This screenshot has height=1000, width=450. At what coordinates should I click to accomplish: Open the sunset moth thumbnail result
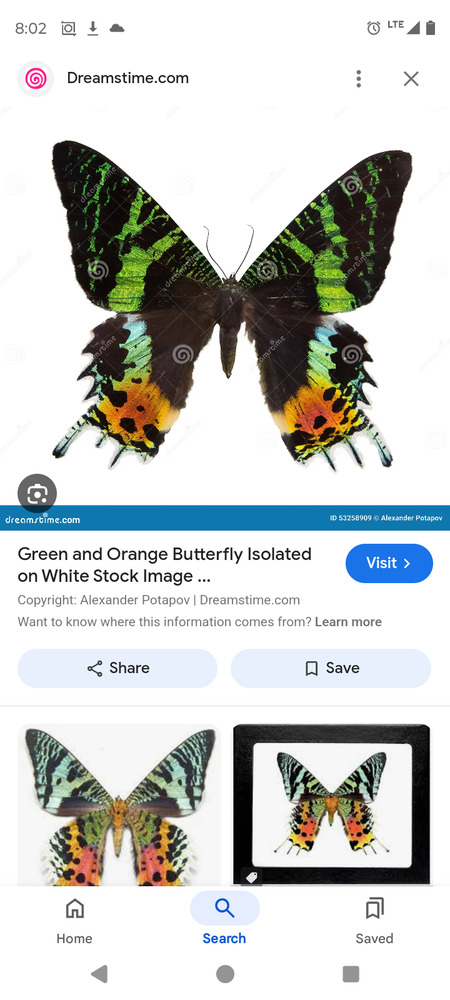(119, 805)
